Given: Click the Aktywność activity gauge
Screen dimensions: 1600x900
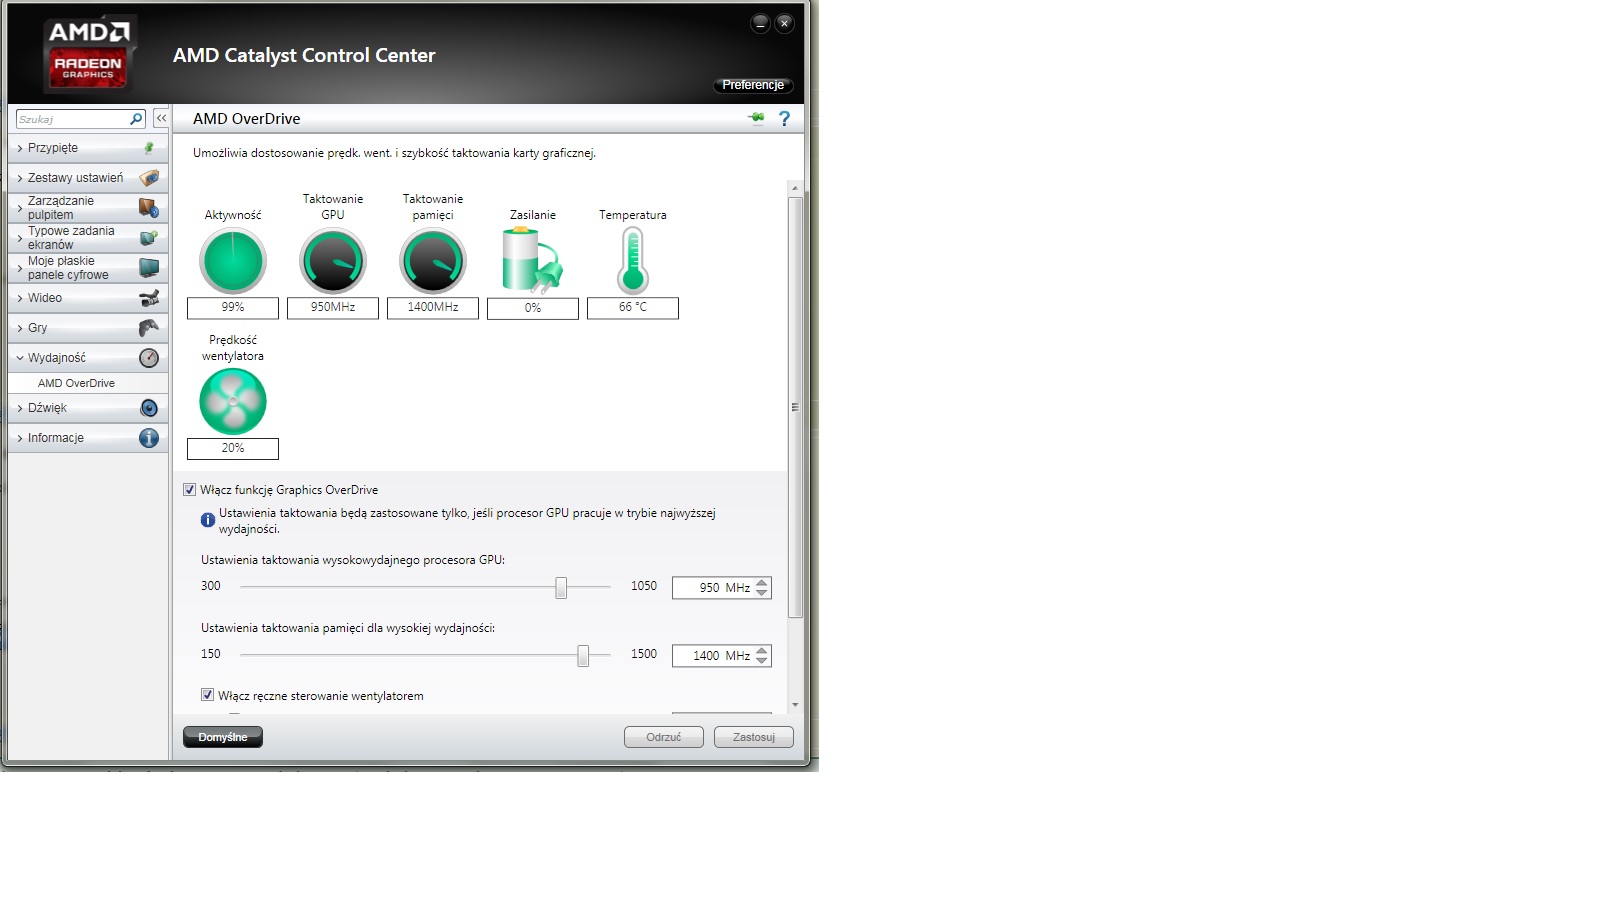Looking at the screenshot, I should tap(233, 261).
